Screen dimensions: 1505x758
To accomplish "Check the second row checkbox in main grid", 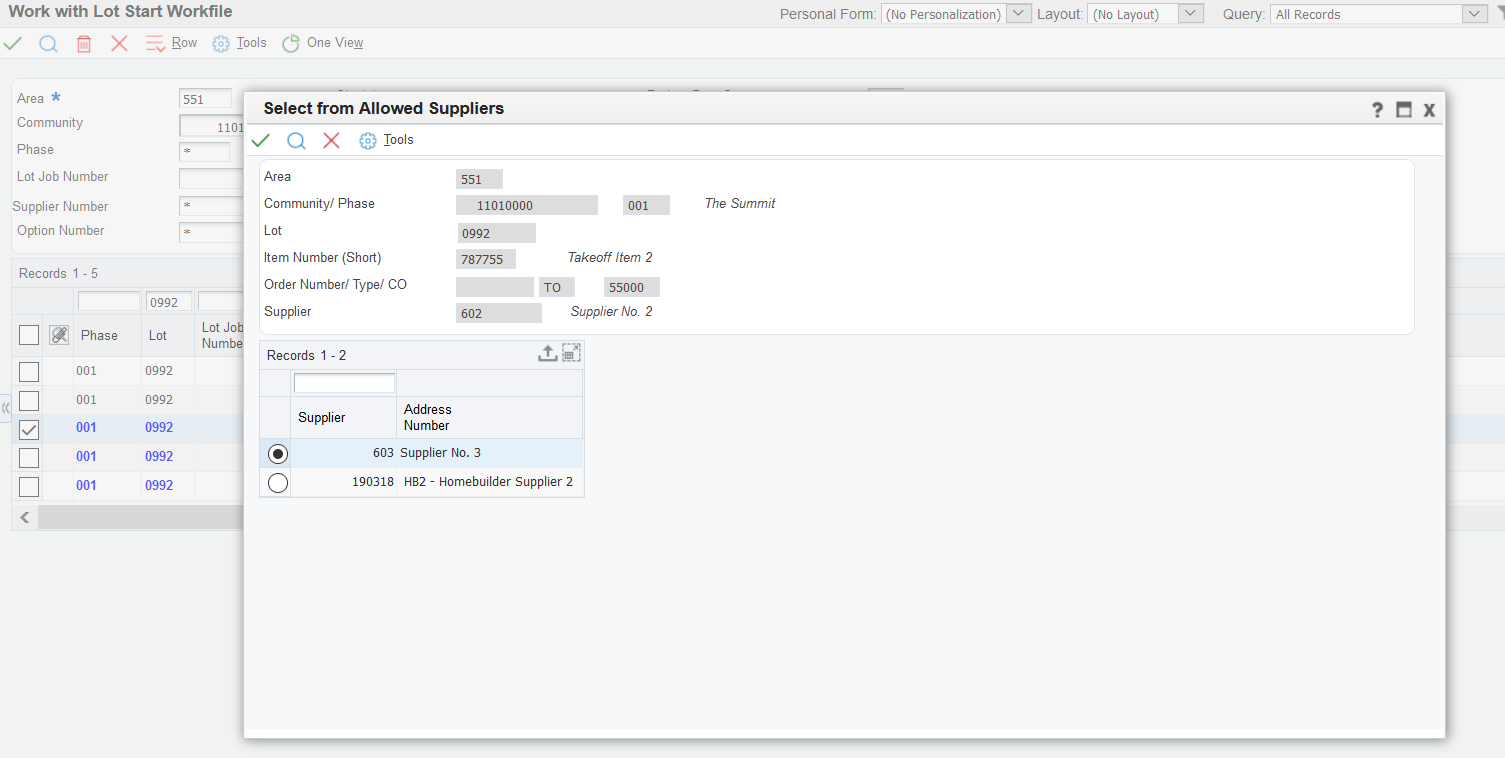I will [29, 400].
